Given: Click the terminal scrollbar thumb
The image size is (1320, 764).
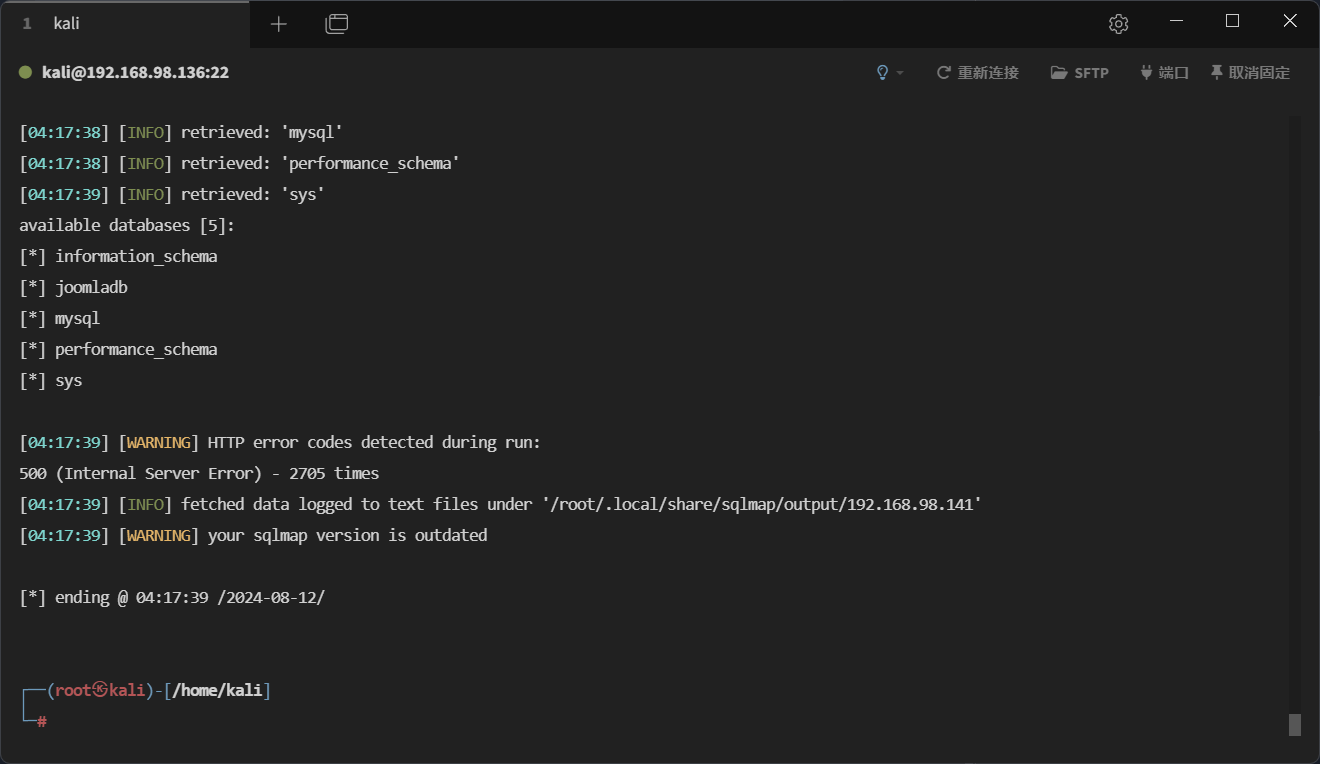Looking at the screenshot, I should [1295, 725].
